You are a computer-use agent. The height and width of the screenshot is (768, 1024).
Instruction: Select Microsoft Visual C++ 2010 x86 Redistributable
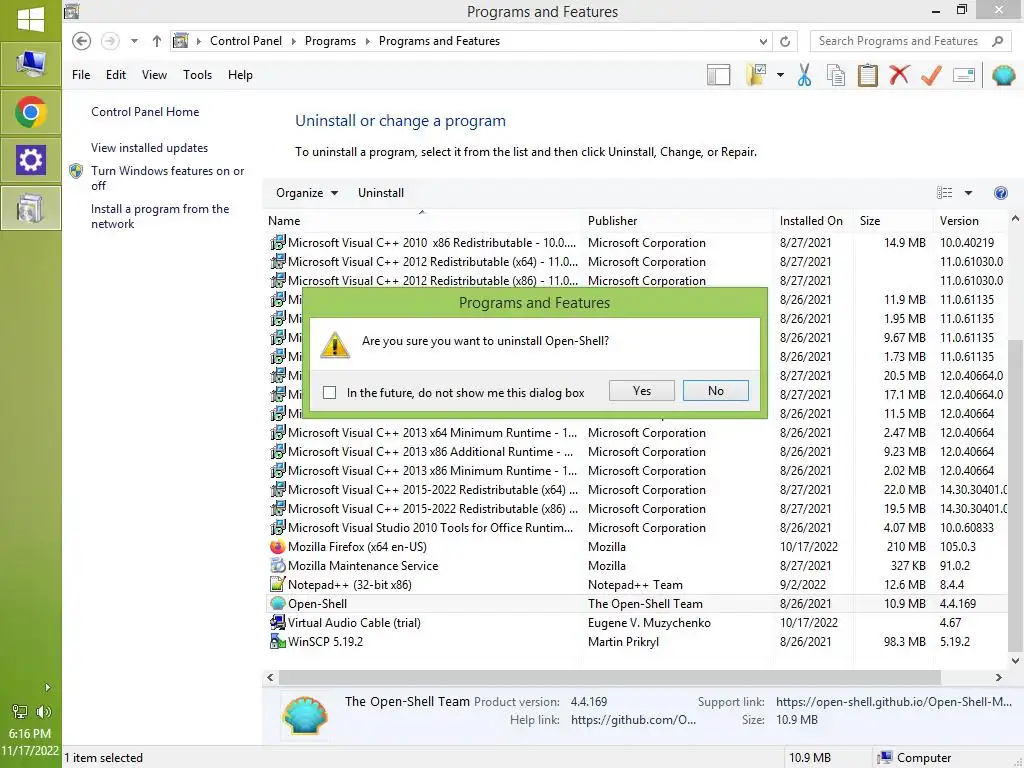pyautogui.click(x=637, y=242)
